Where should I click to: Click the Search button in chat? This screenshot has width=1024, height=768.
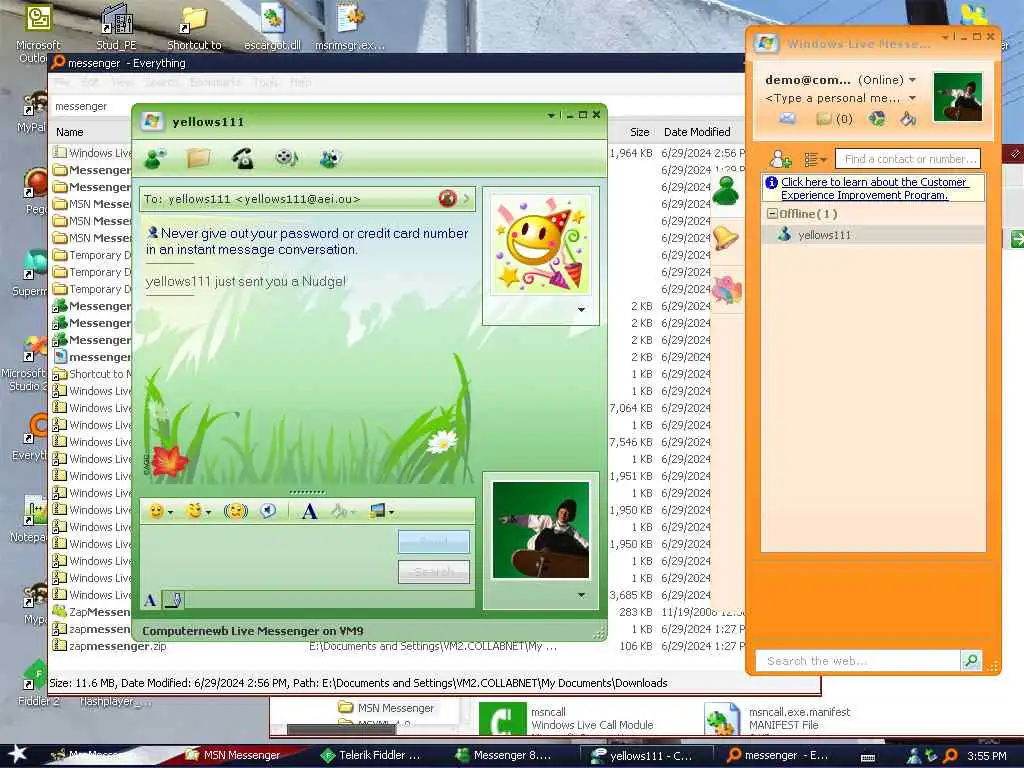(x=434, y=572)
